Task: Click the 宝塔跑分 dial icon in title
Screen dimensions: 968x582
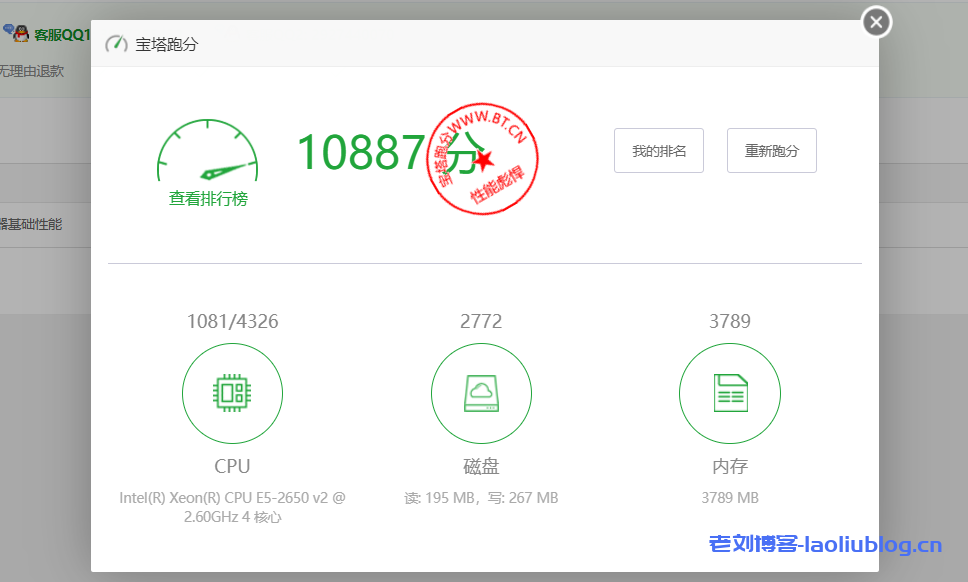Action: click(118, 44)
